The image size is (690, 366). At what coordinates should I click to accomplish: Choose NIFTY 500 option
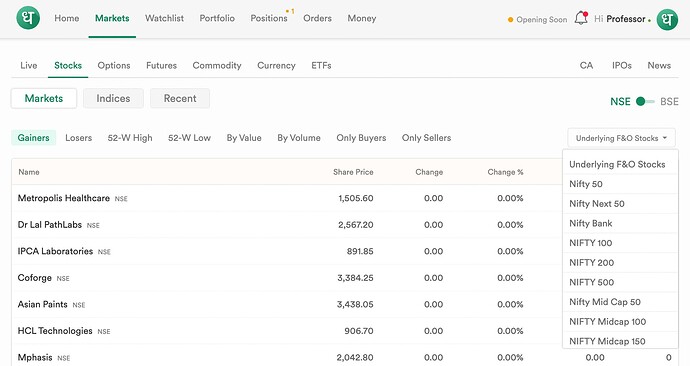point(620,282)
